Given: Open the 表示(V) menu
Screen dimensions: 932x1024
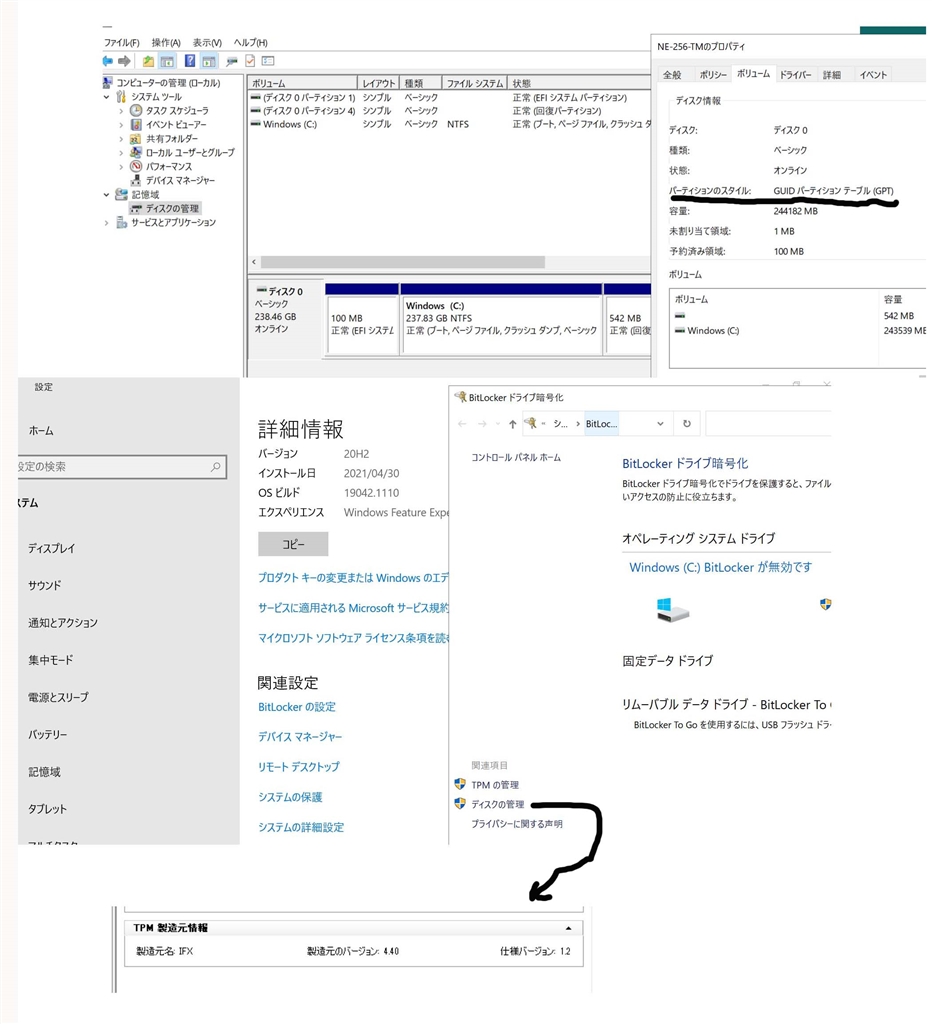Looking at the screenshot, I should tap(207, 42).
